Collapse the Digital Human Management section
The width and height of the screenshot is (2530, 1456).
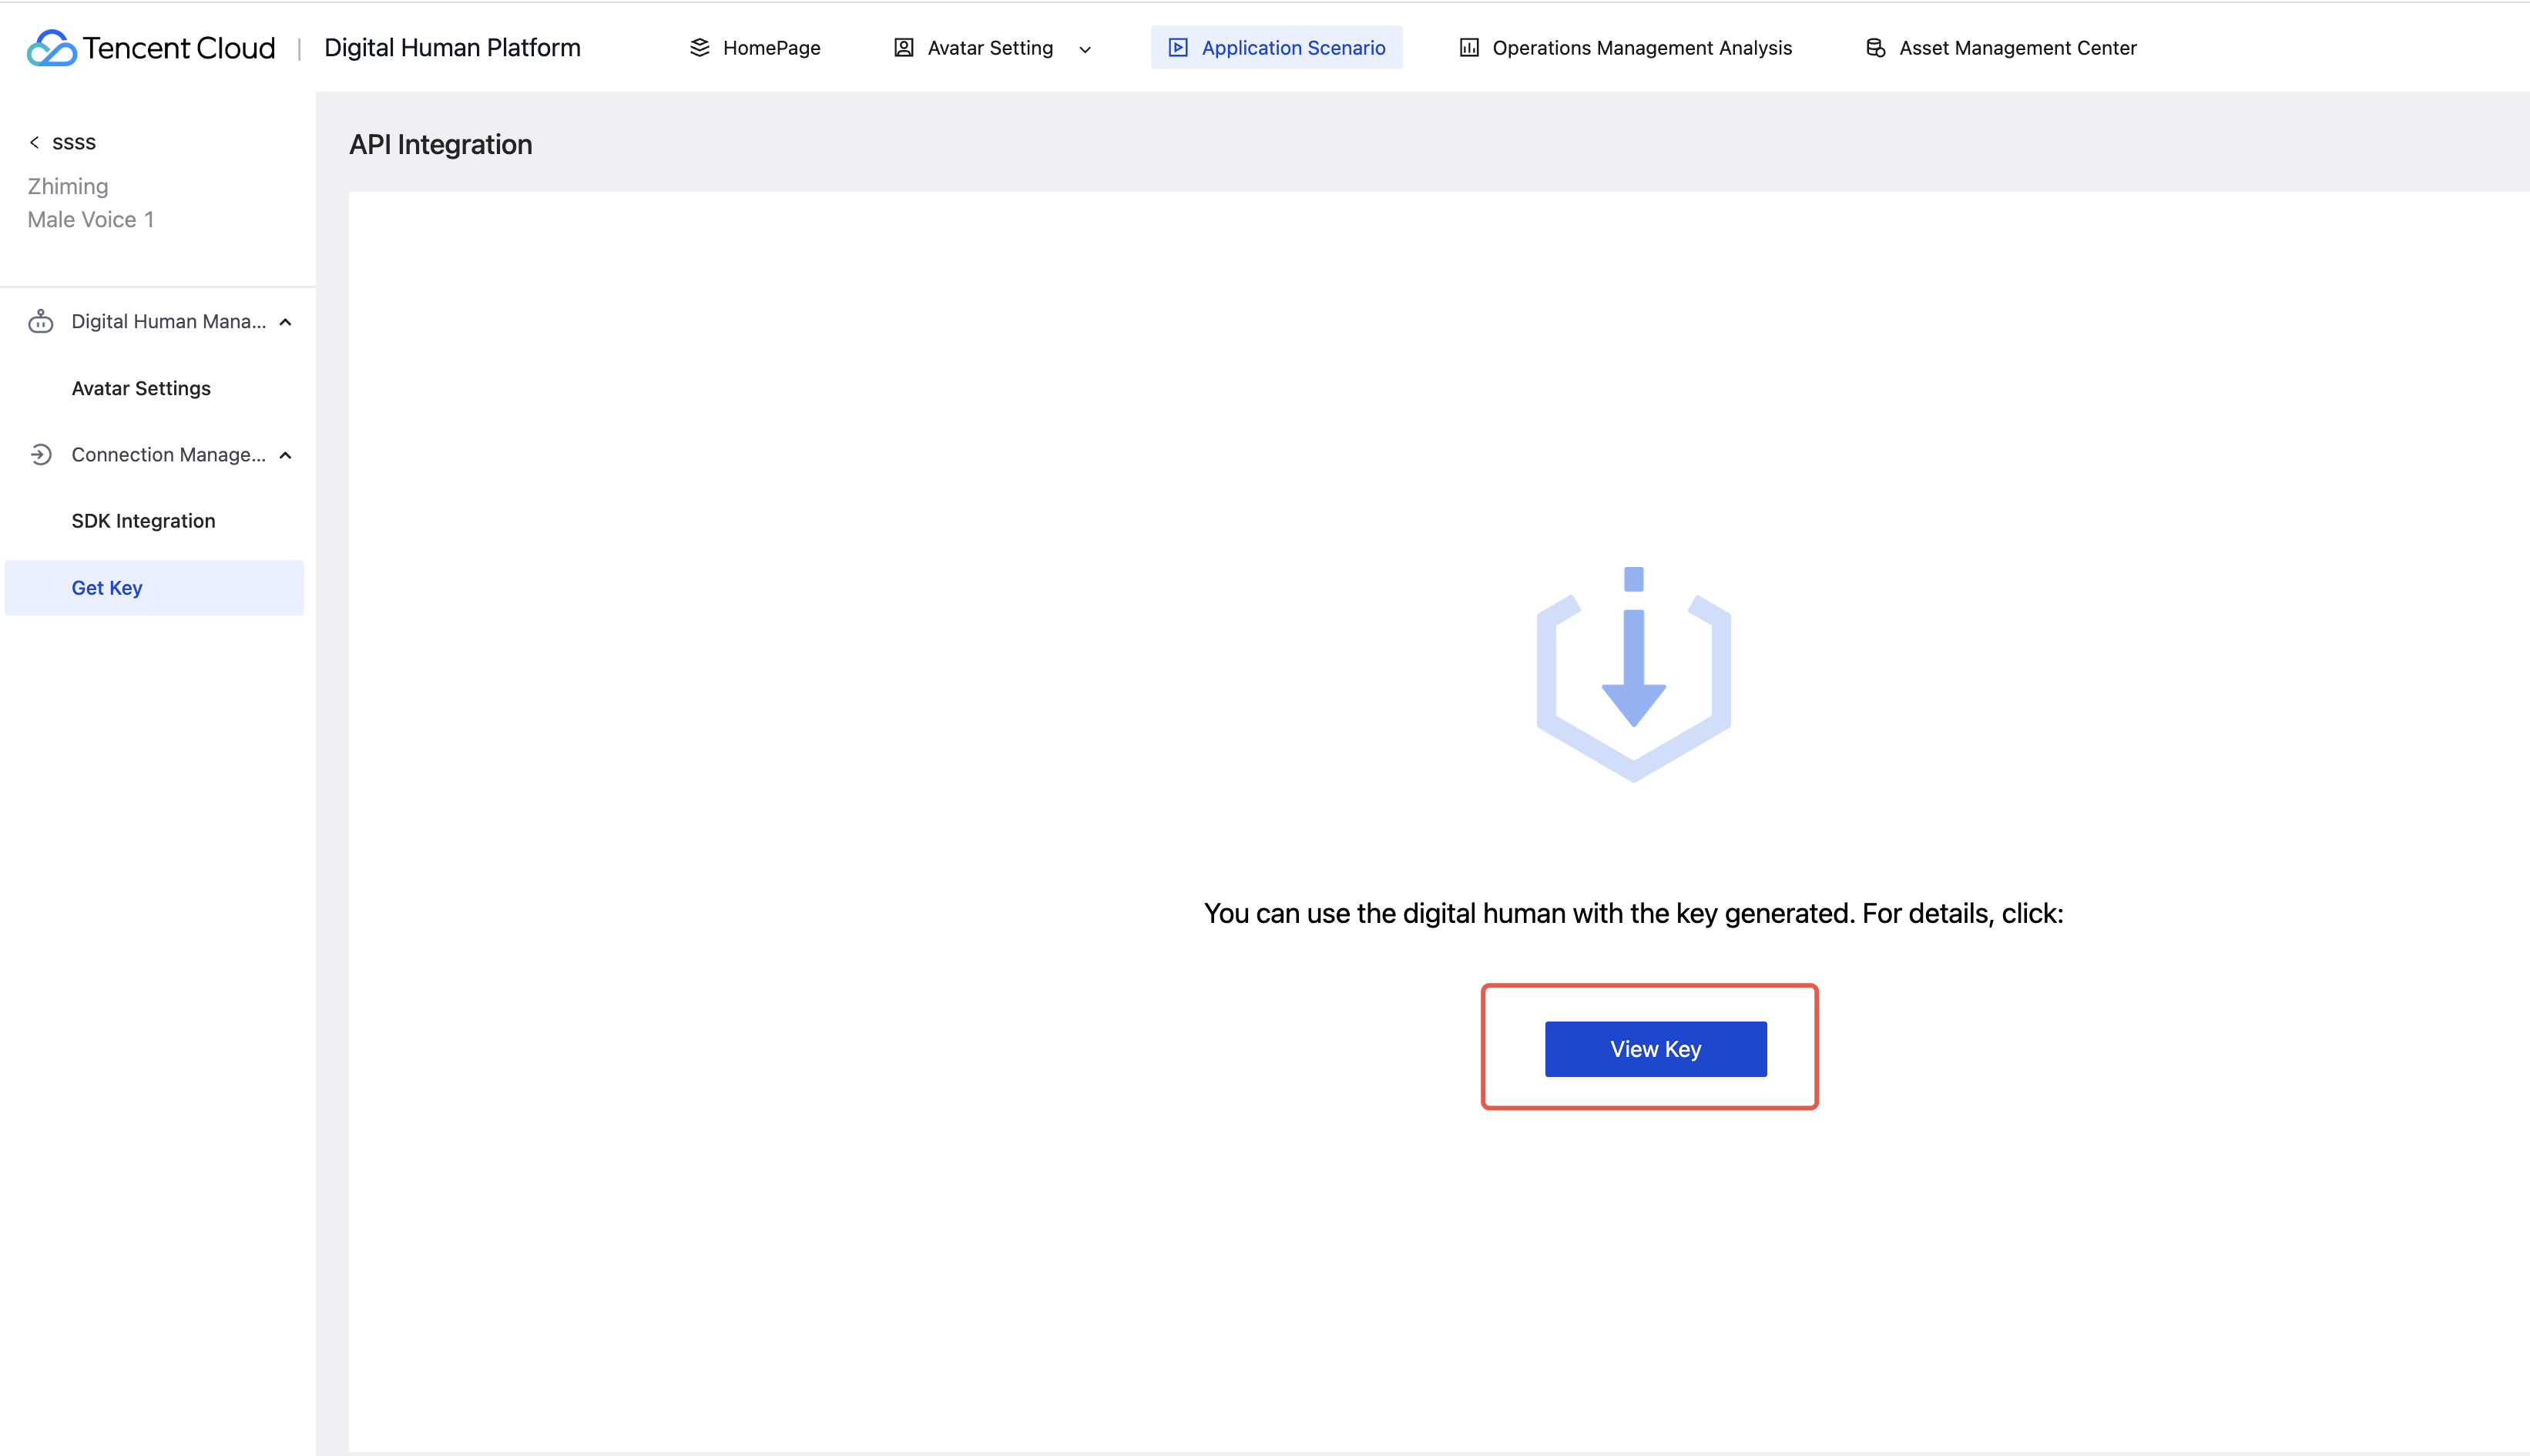(x=286, y=322)
